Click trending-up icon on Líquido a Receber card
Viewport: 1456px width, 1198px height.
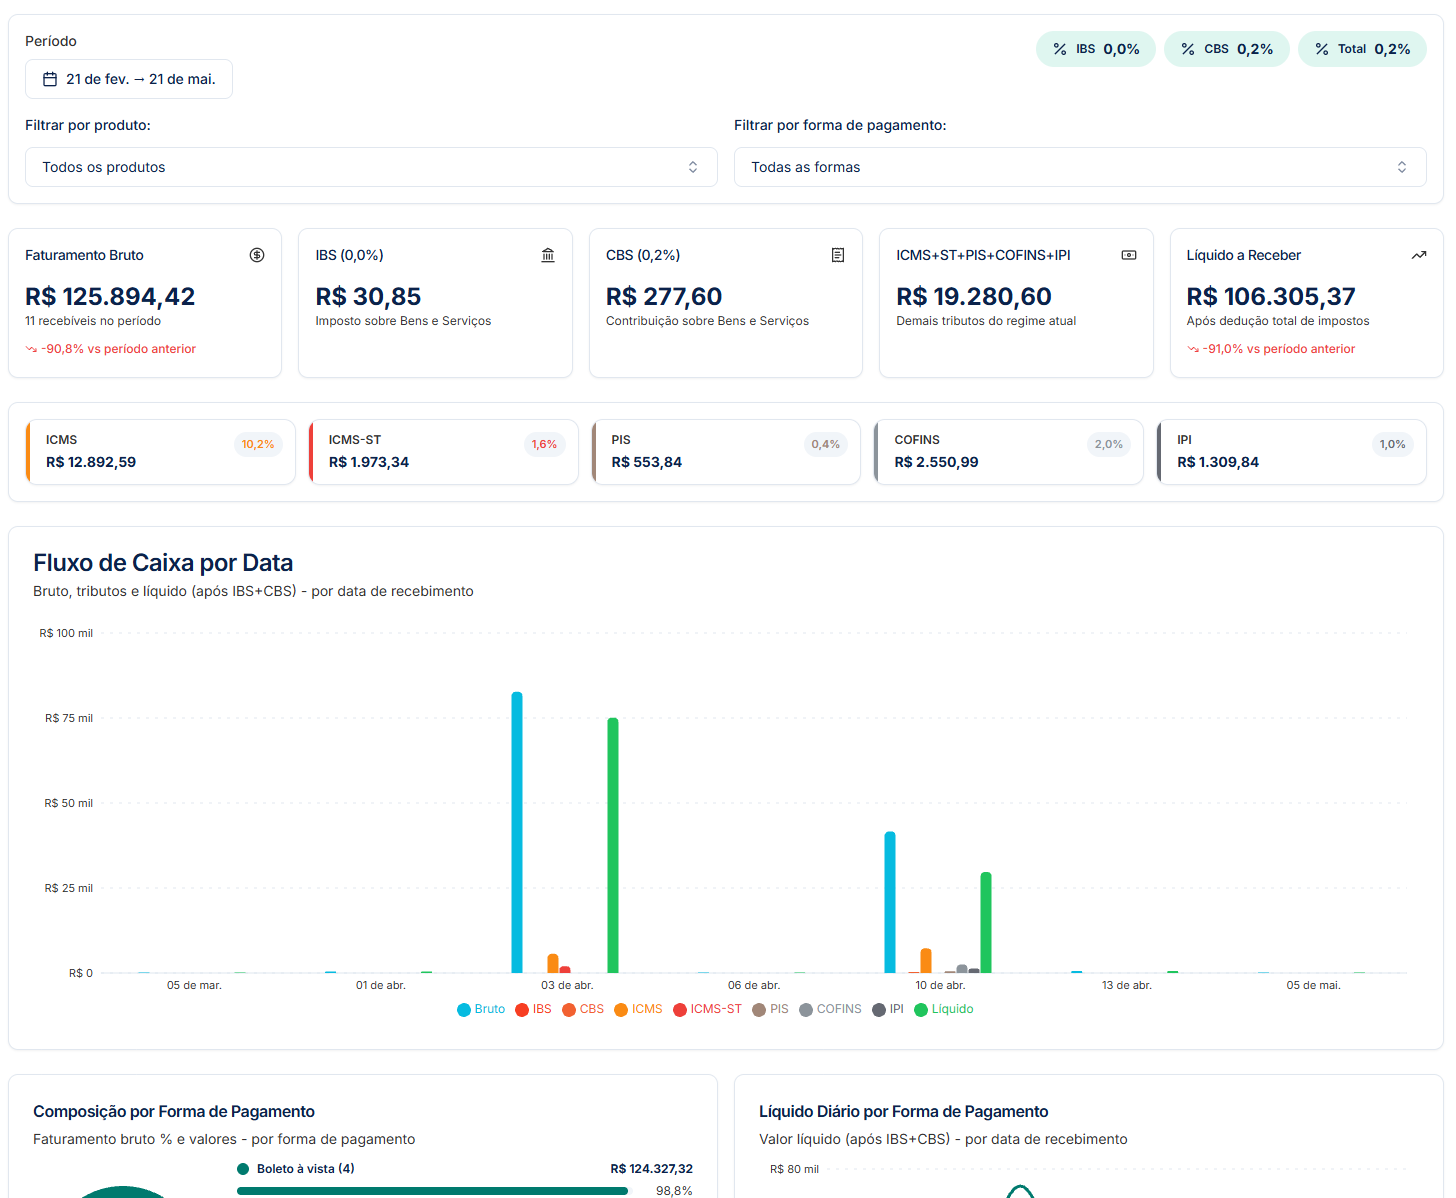(x=1419, y=255)
